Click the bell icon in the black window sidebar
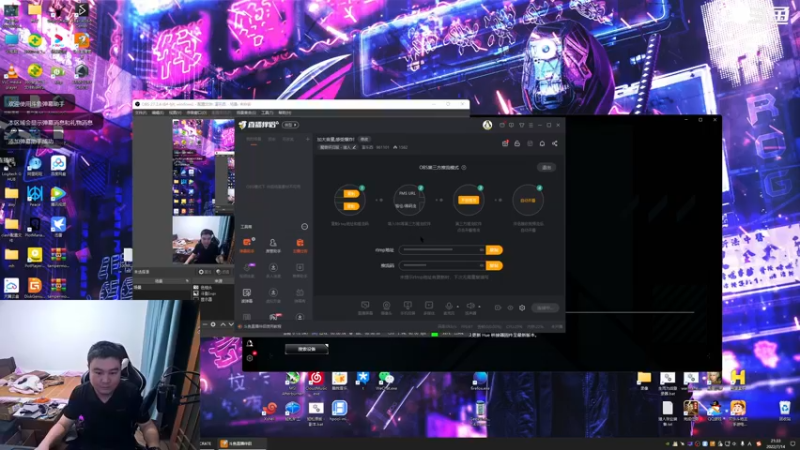Screen dimensions: 800x450 point(249,343)
